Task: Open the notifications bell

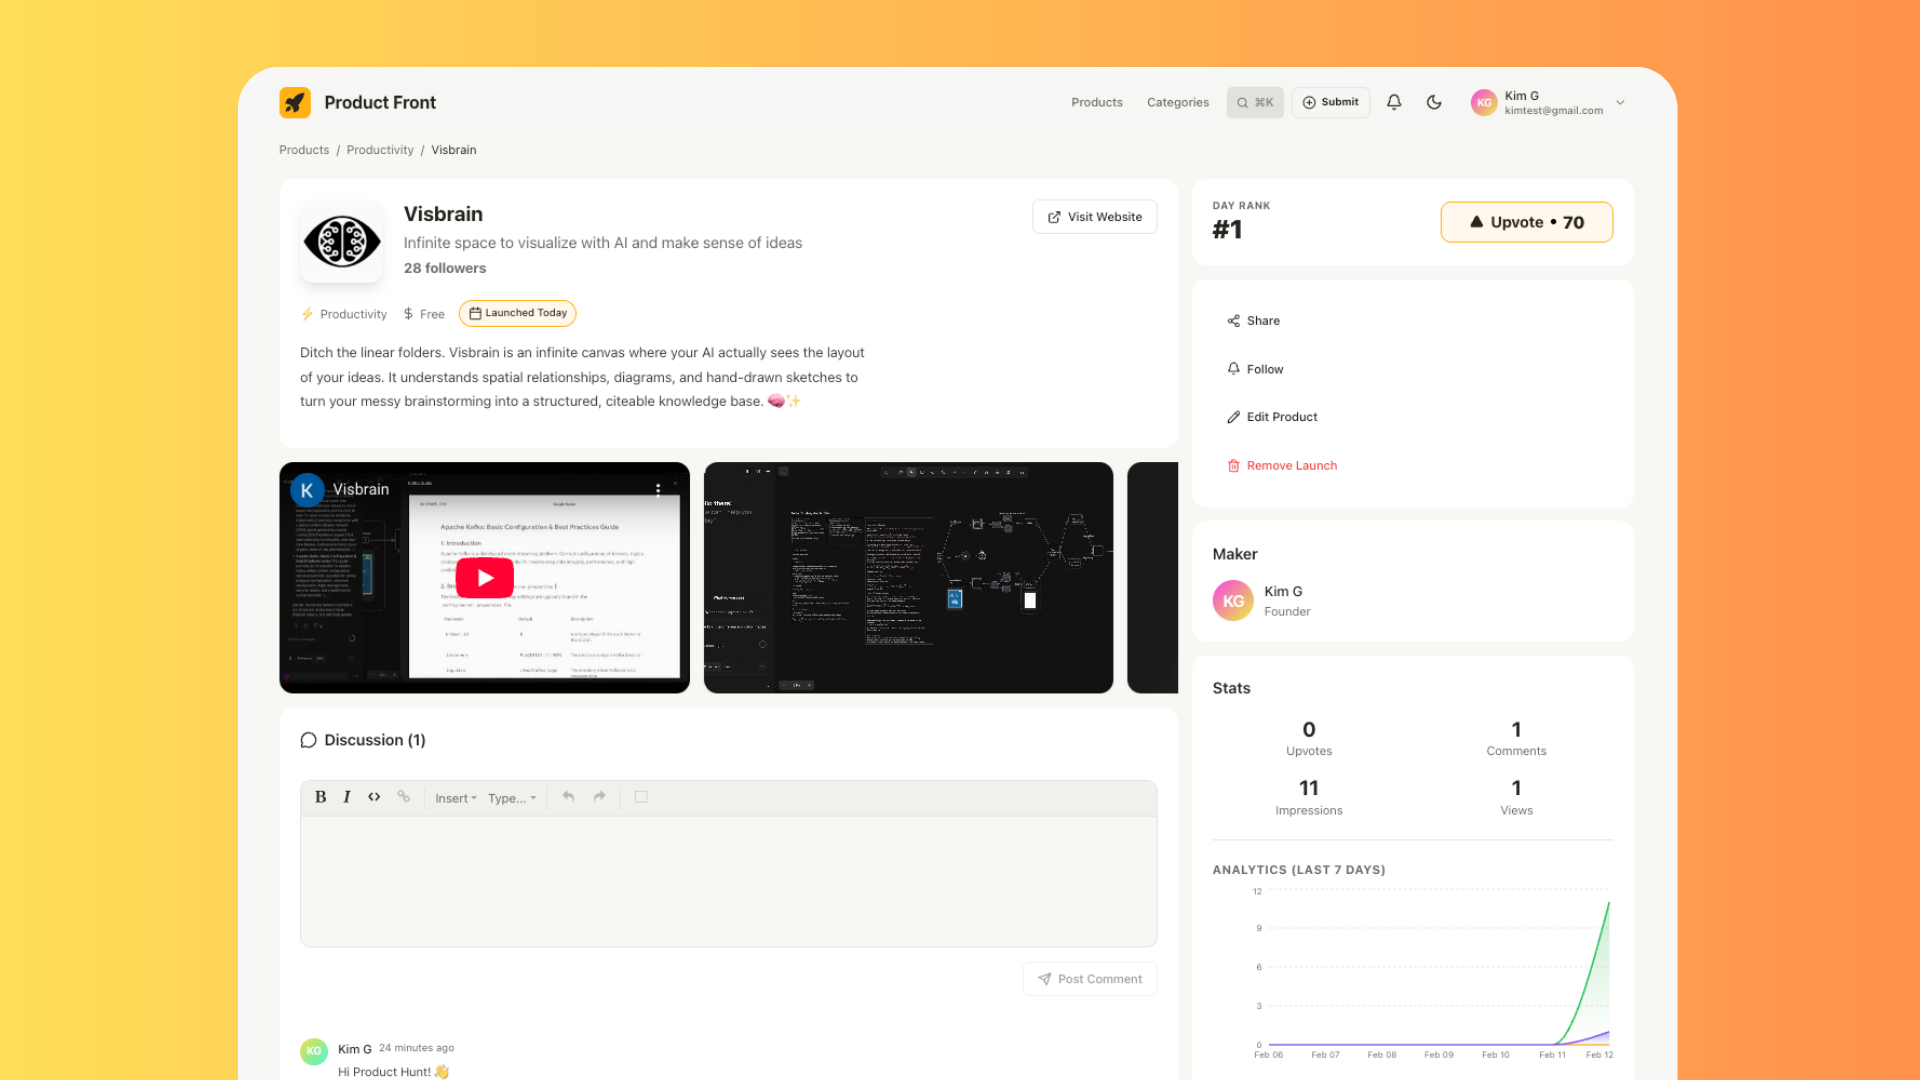Action: pos(1394,102)
